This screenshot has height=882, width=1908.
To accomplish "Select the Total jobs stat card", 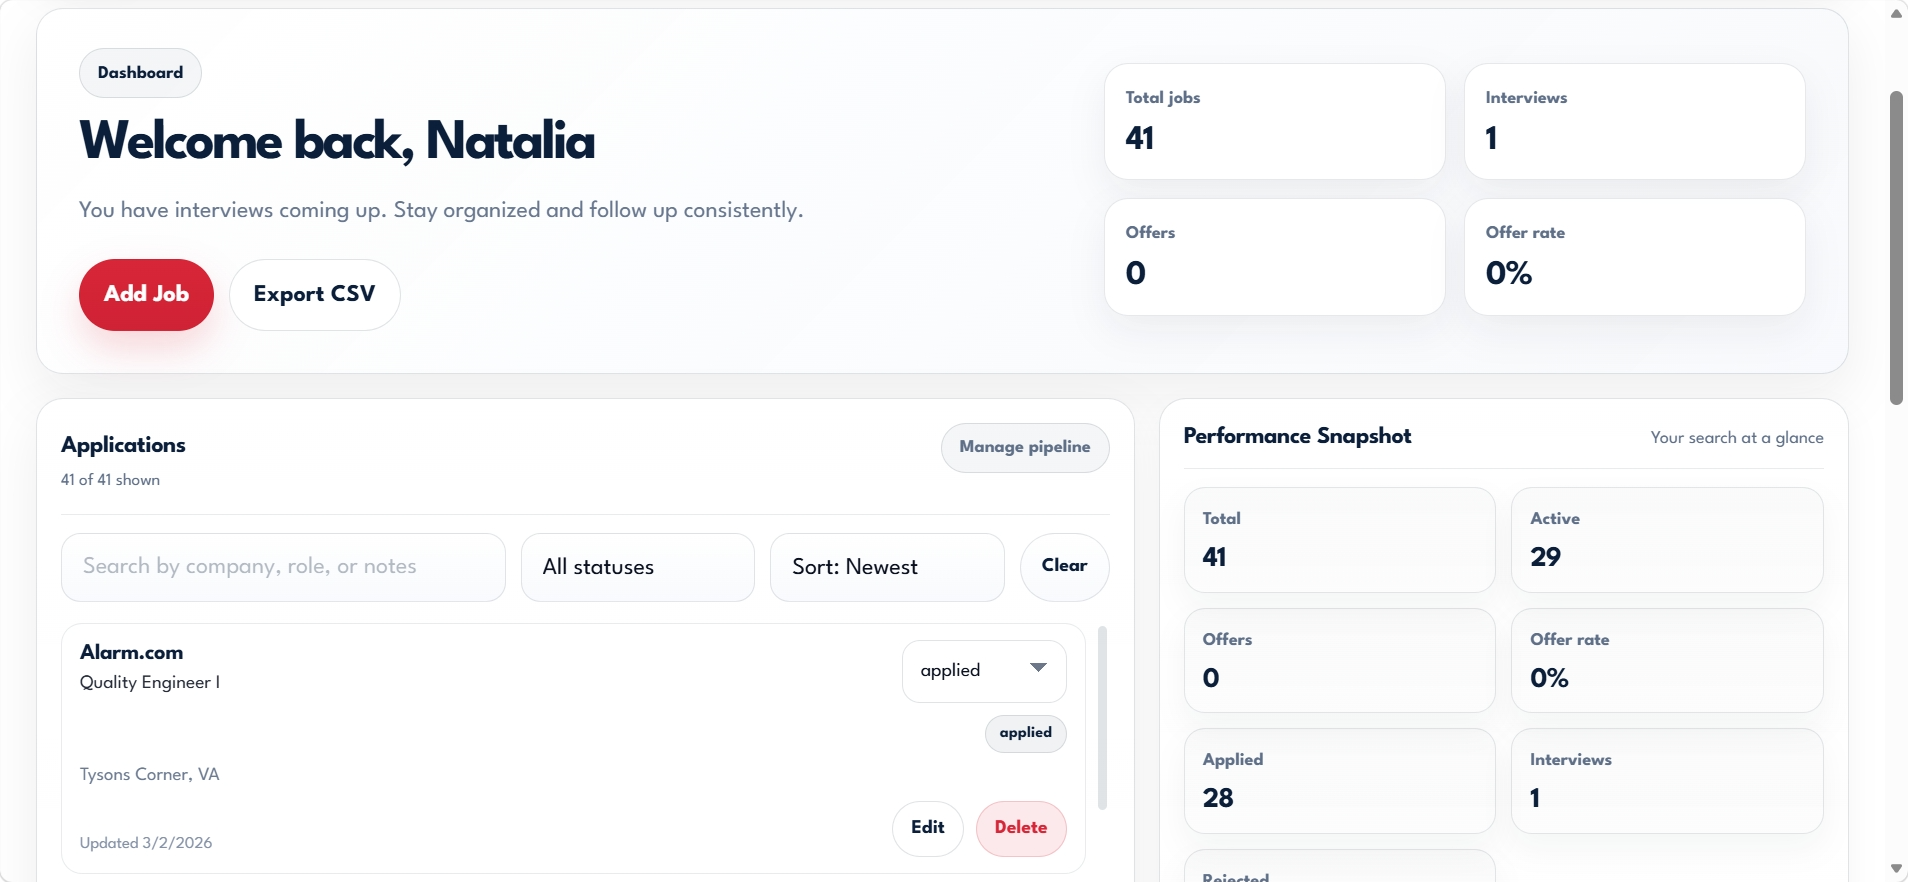I will [x=1274, y=121].
